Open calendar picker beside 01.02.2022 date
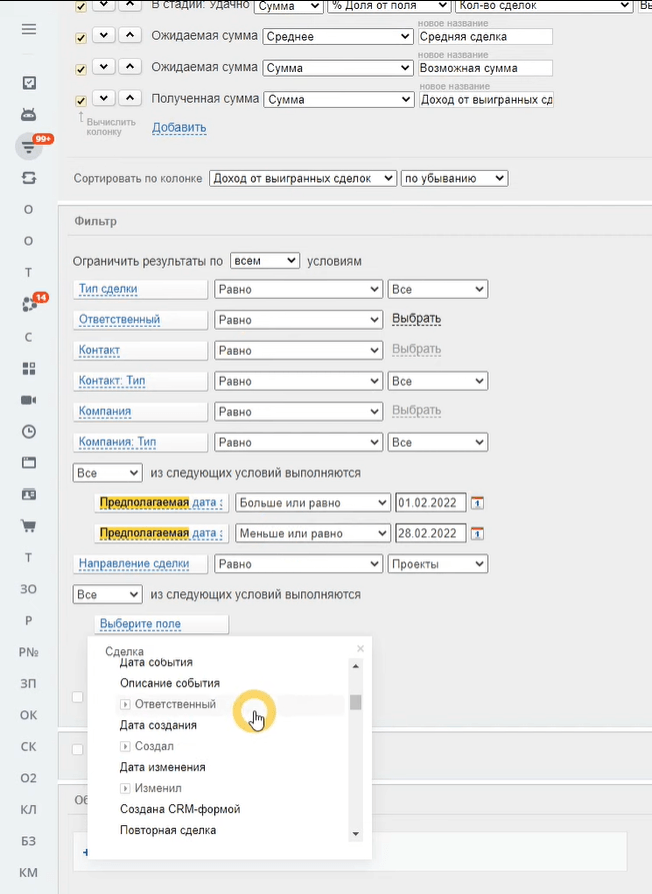Screen dimensions: 652x894 (x=477, y=503)
